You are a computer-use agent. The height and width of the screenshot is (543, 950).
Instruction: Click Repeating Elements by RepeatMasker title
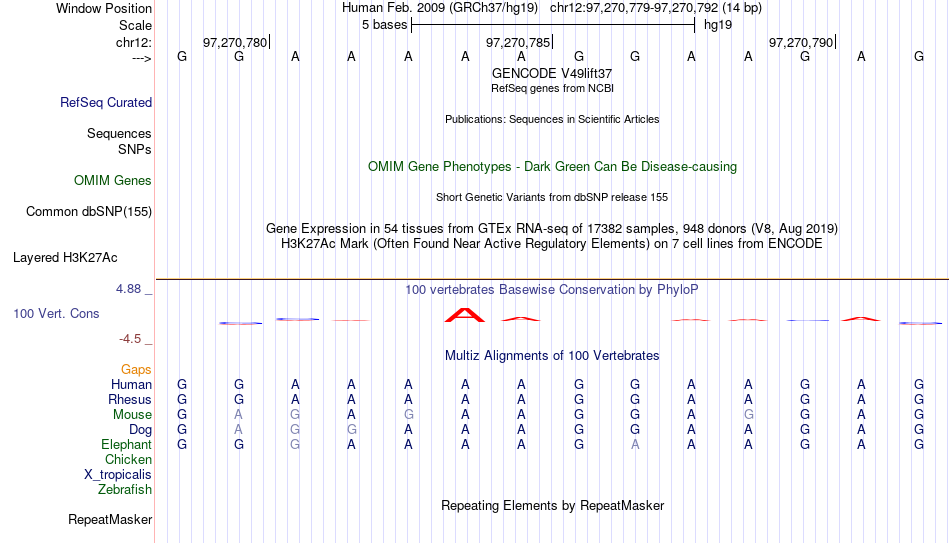click(x=552, y=505)
